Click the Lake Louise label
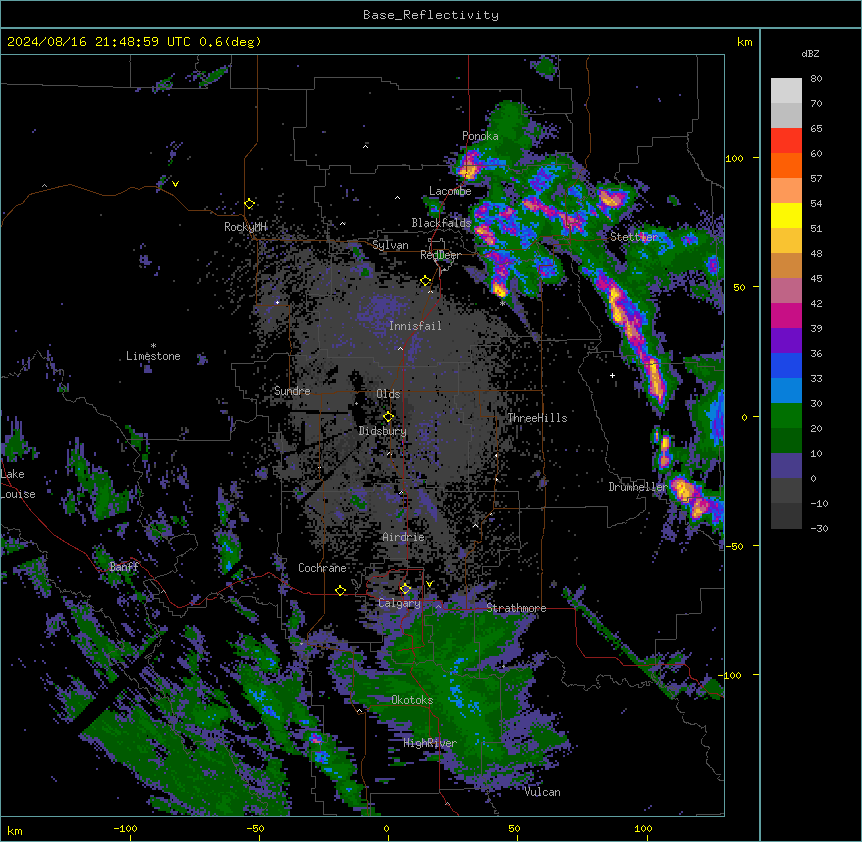Image resolution: width=862 pixels, height=842 pixels. [x=18, y=484]
